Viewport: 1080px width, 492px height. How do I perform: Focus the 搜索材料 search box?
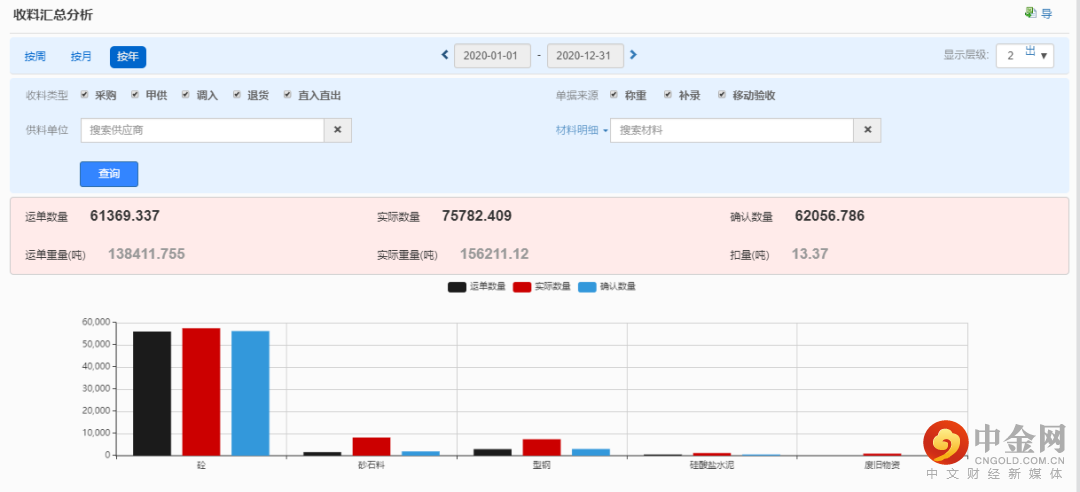(x=732, y=130)
